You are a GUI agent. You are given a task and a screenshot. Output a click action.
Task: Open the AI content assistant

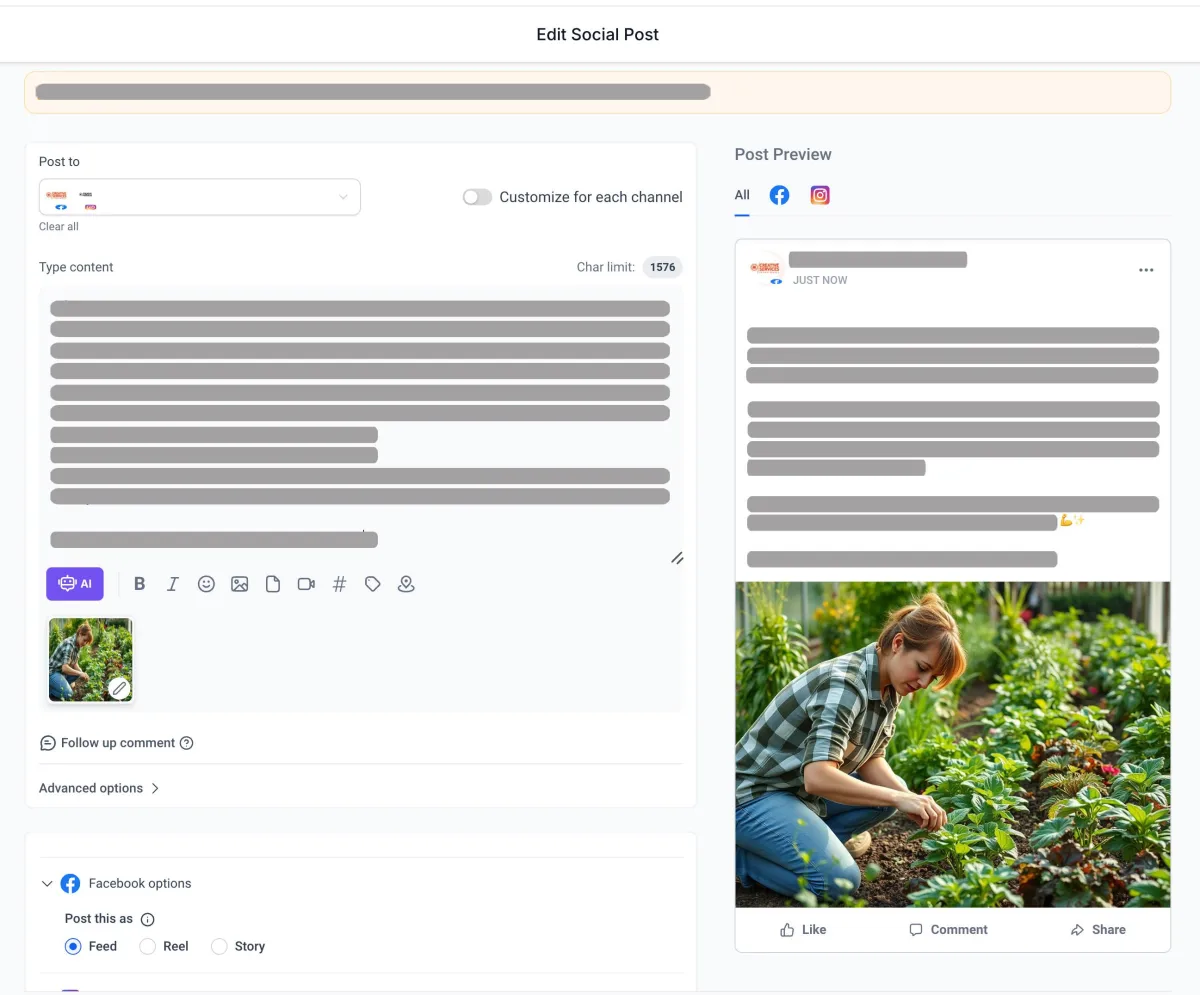[x=75, y=584]
